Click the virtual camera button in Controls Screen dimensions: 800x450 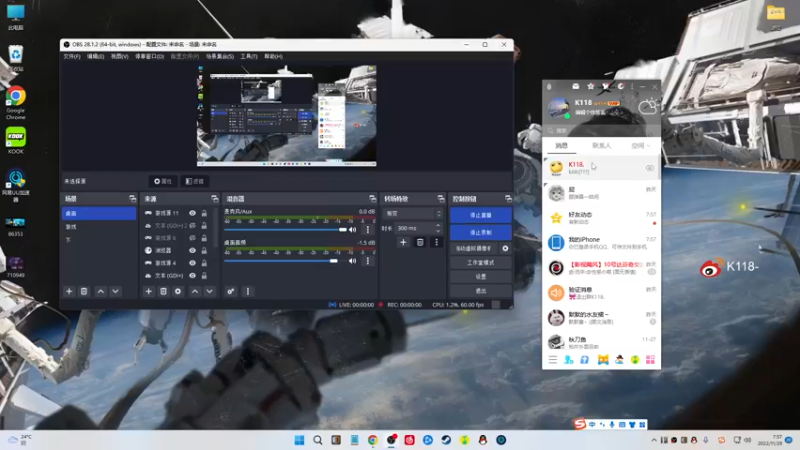pyautogui.click(x=474, y=248)
